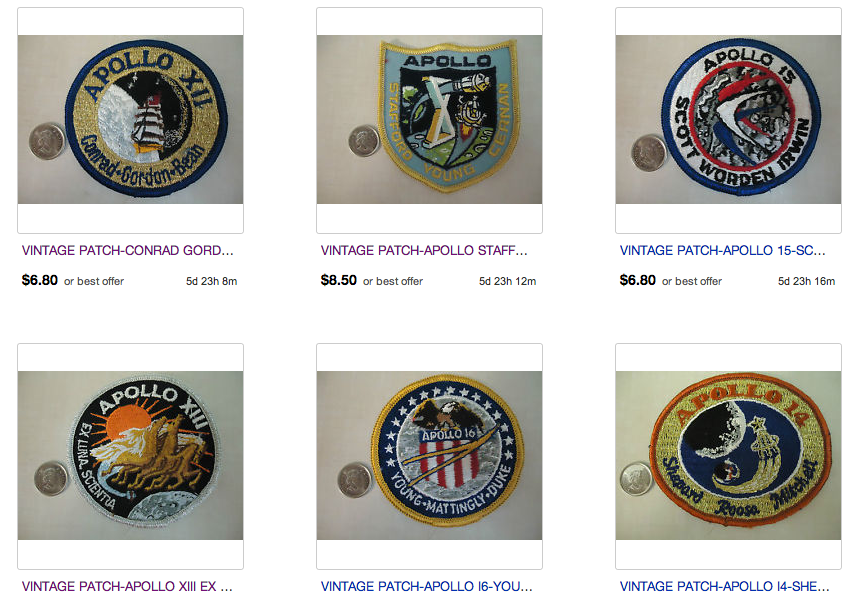Open the Apollo XII patch thumbnail
This screenshot has height=602, width=853.
tap(131, 120)
